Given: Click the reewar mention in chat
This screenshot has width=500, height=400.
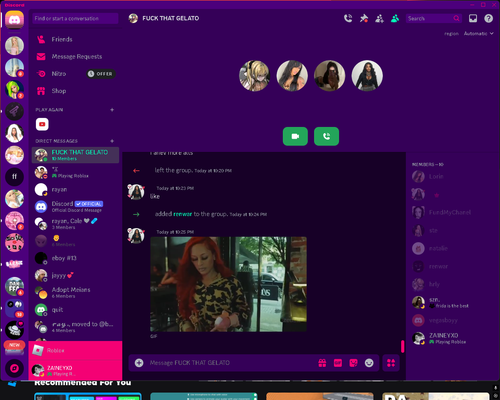Looking at the screenshot, I should coord(183,214).
